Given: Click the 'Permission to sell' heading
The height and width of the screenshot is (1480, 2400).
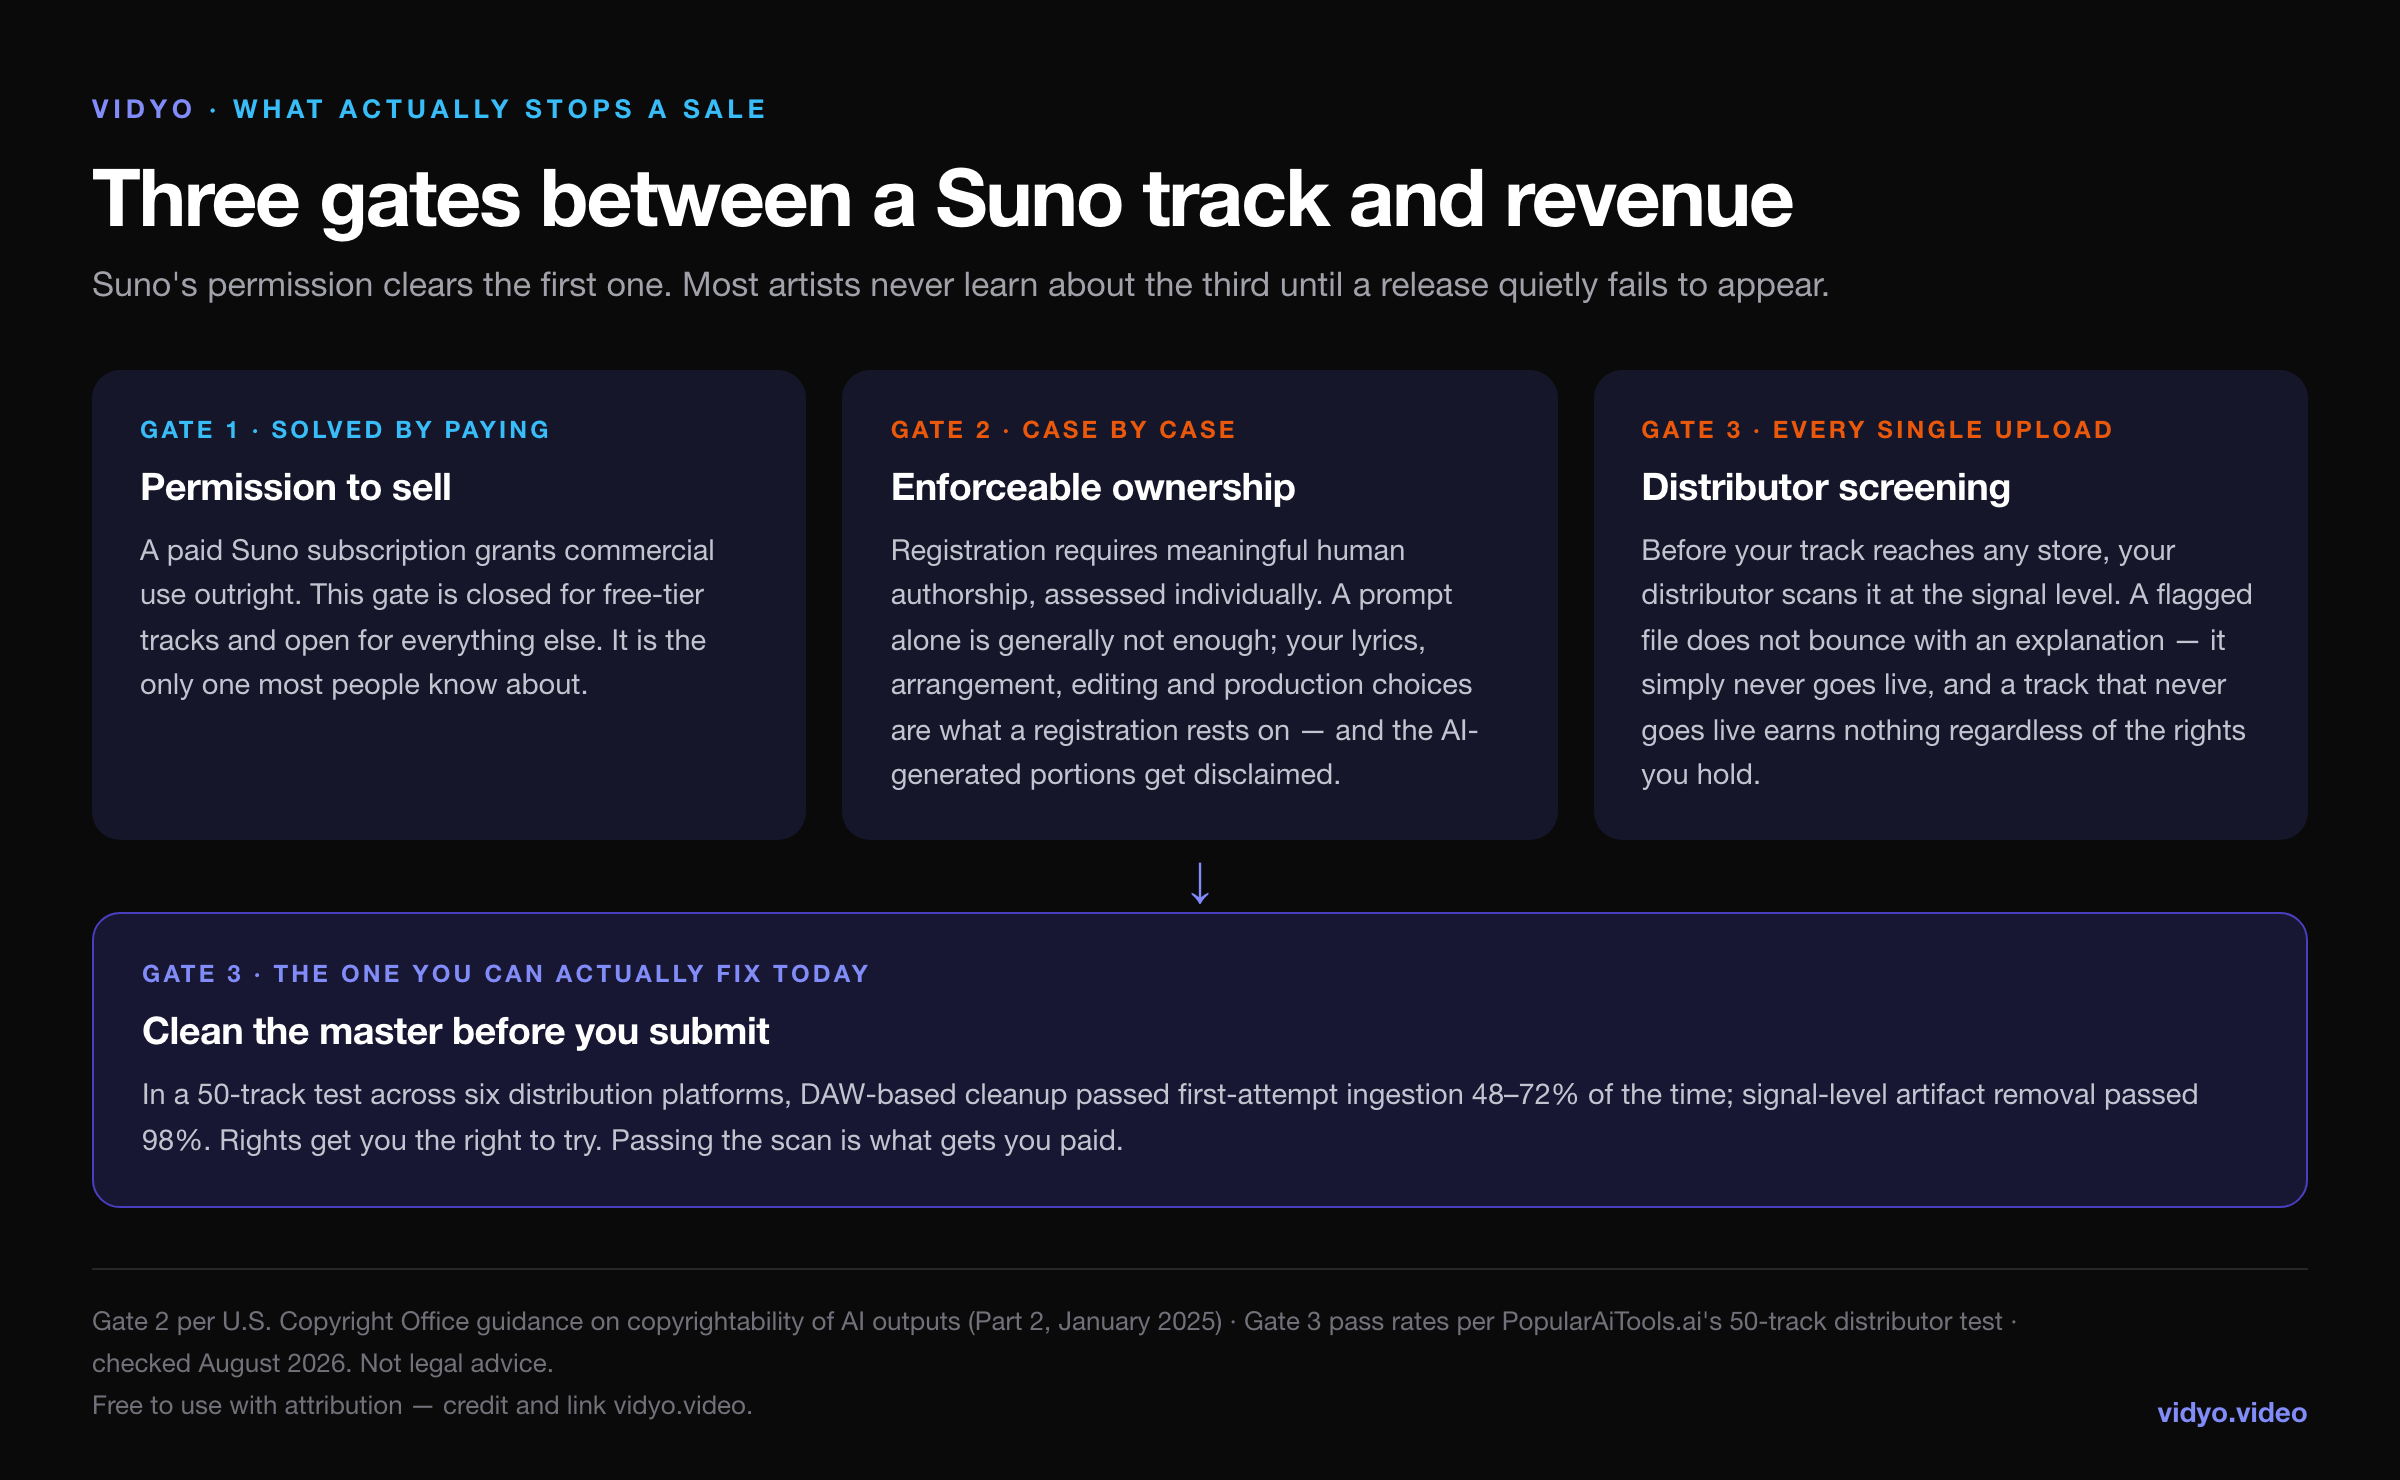Looking at the screenshot, I should [296, 487].
